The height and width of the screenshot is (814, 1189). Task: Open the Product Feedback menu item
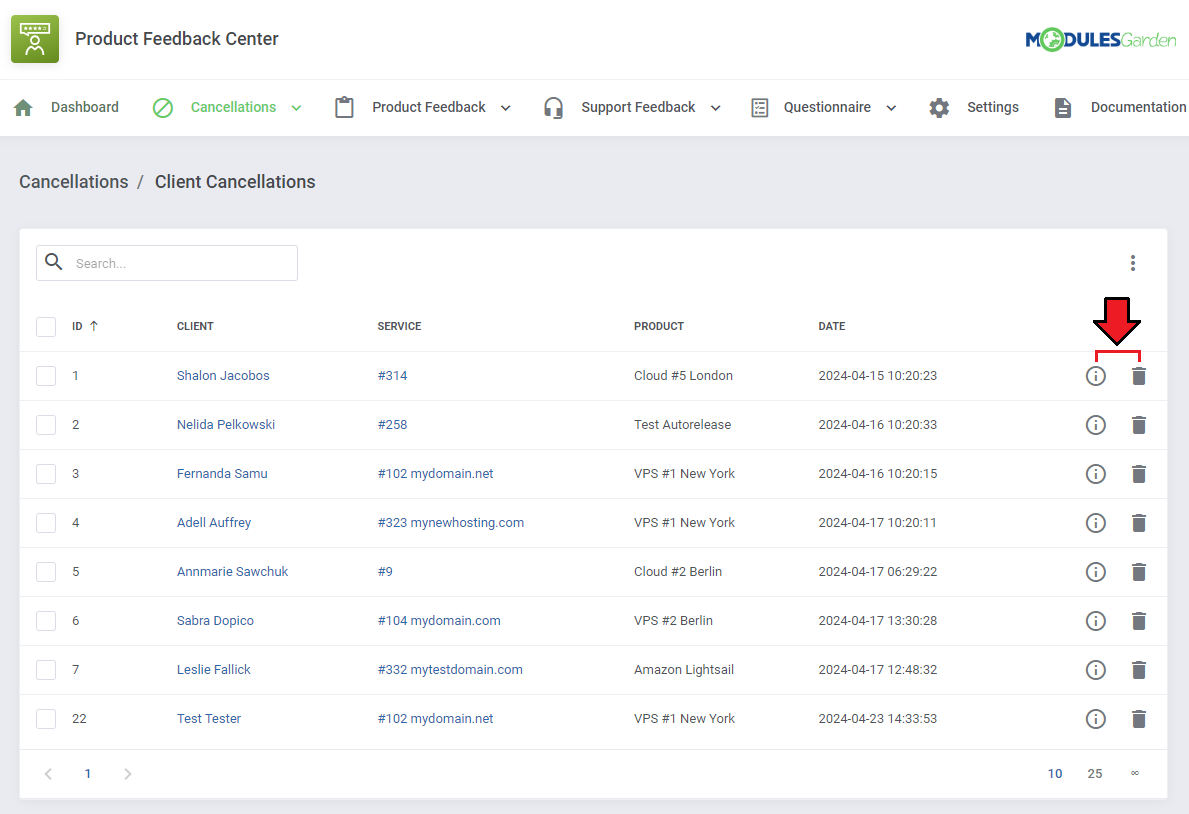429,107
